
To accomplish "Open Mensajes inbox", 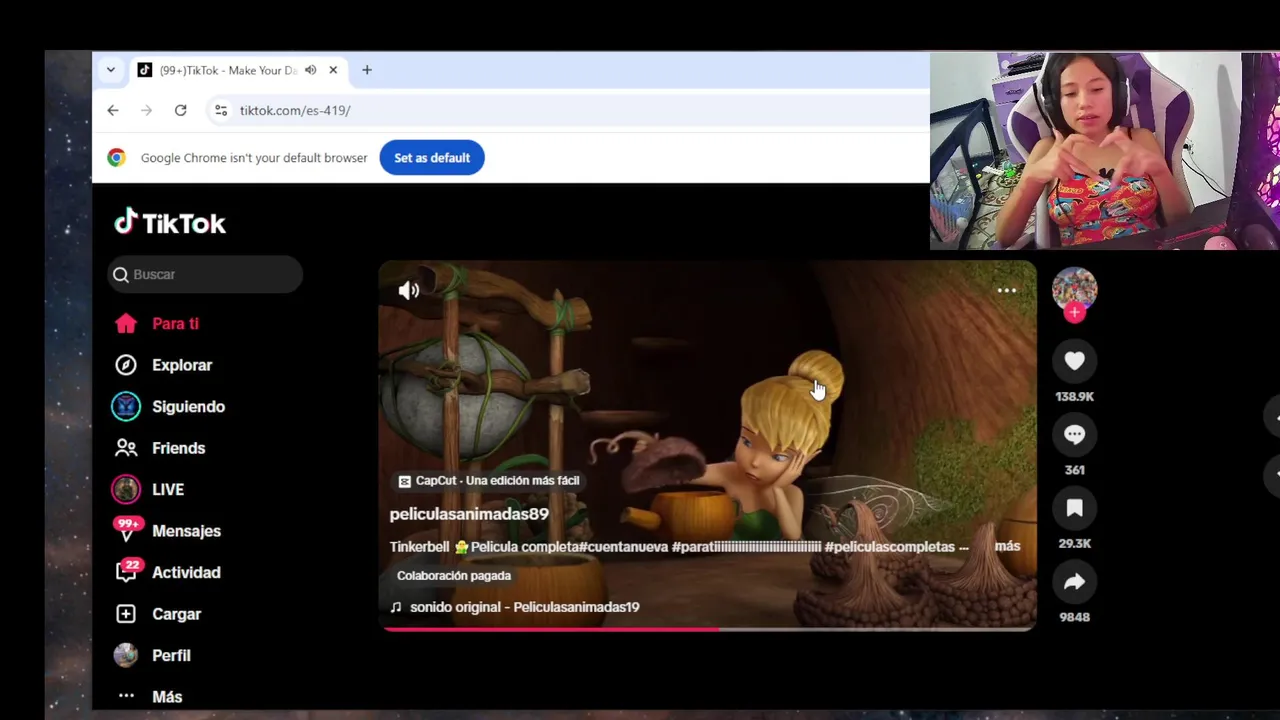I will (x=186, y=531).
